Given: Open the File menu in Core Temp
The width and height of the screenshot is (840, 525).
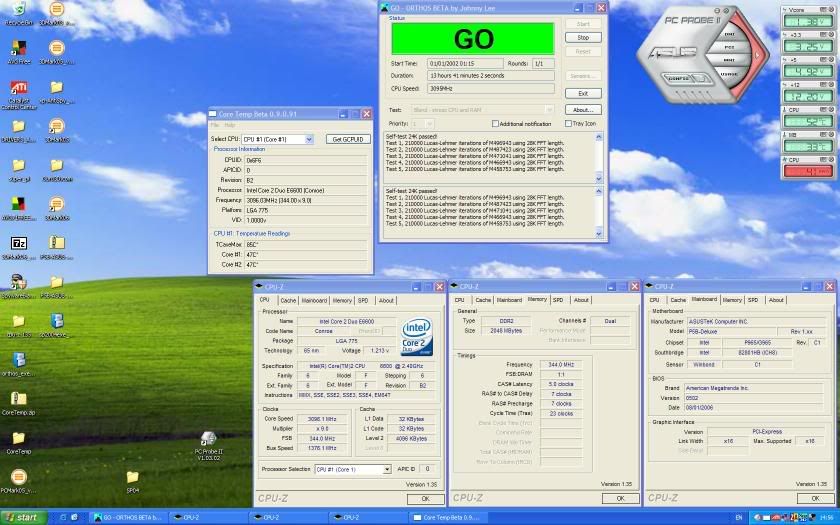Looking at the screenshot, I should coord(214,125).
